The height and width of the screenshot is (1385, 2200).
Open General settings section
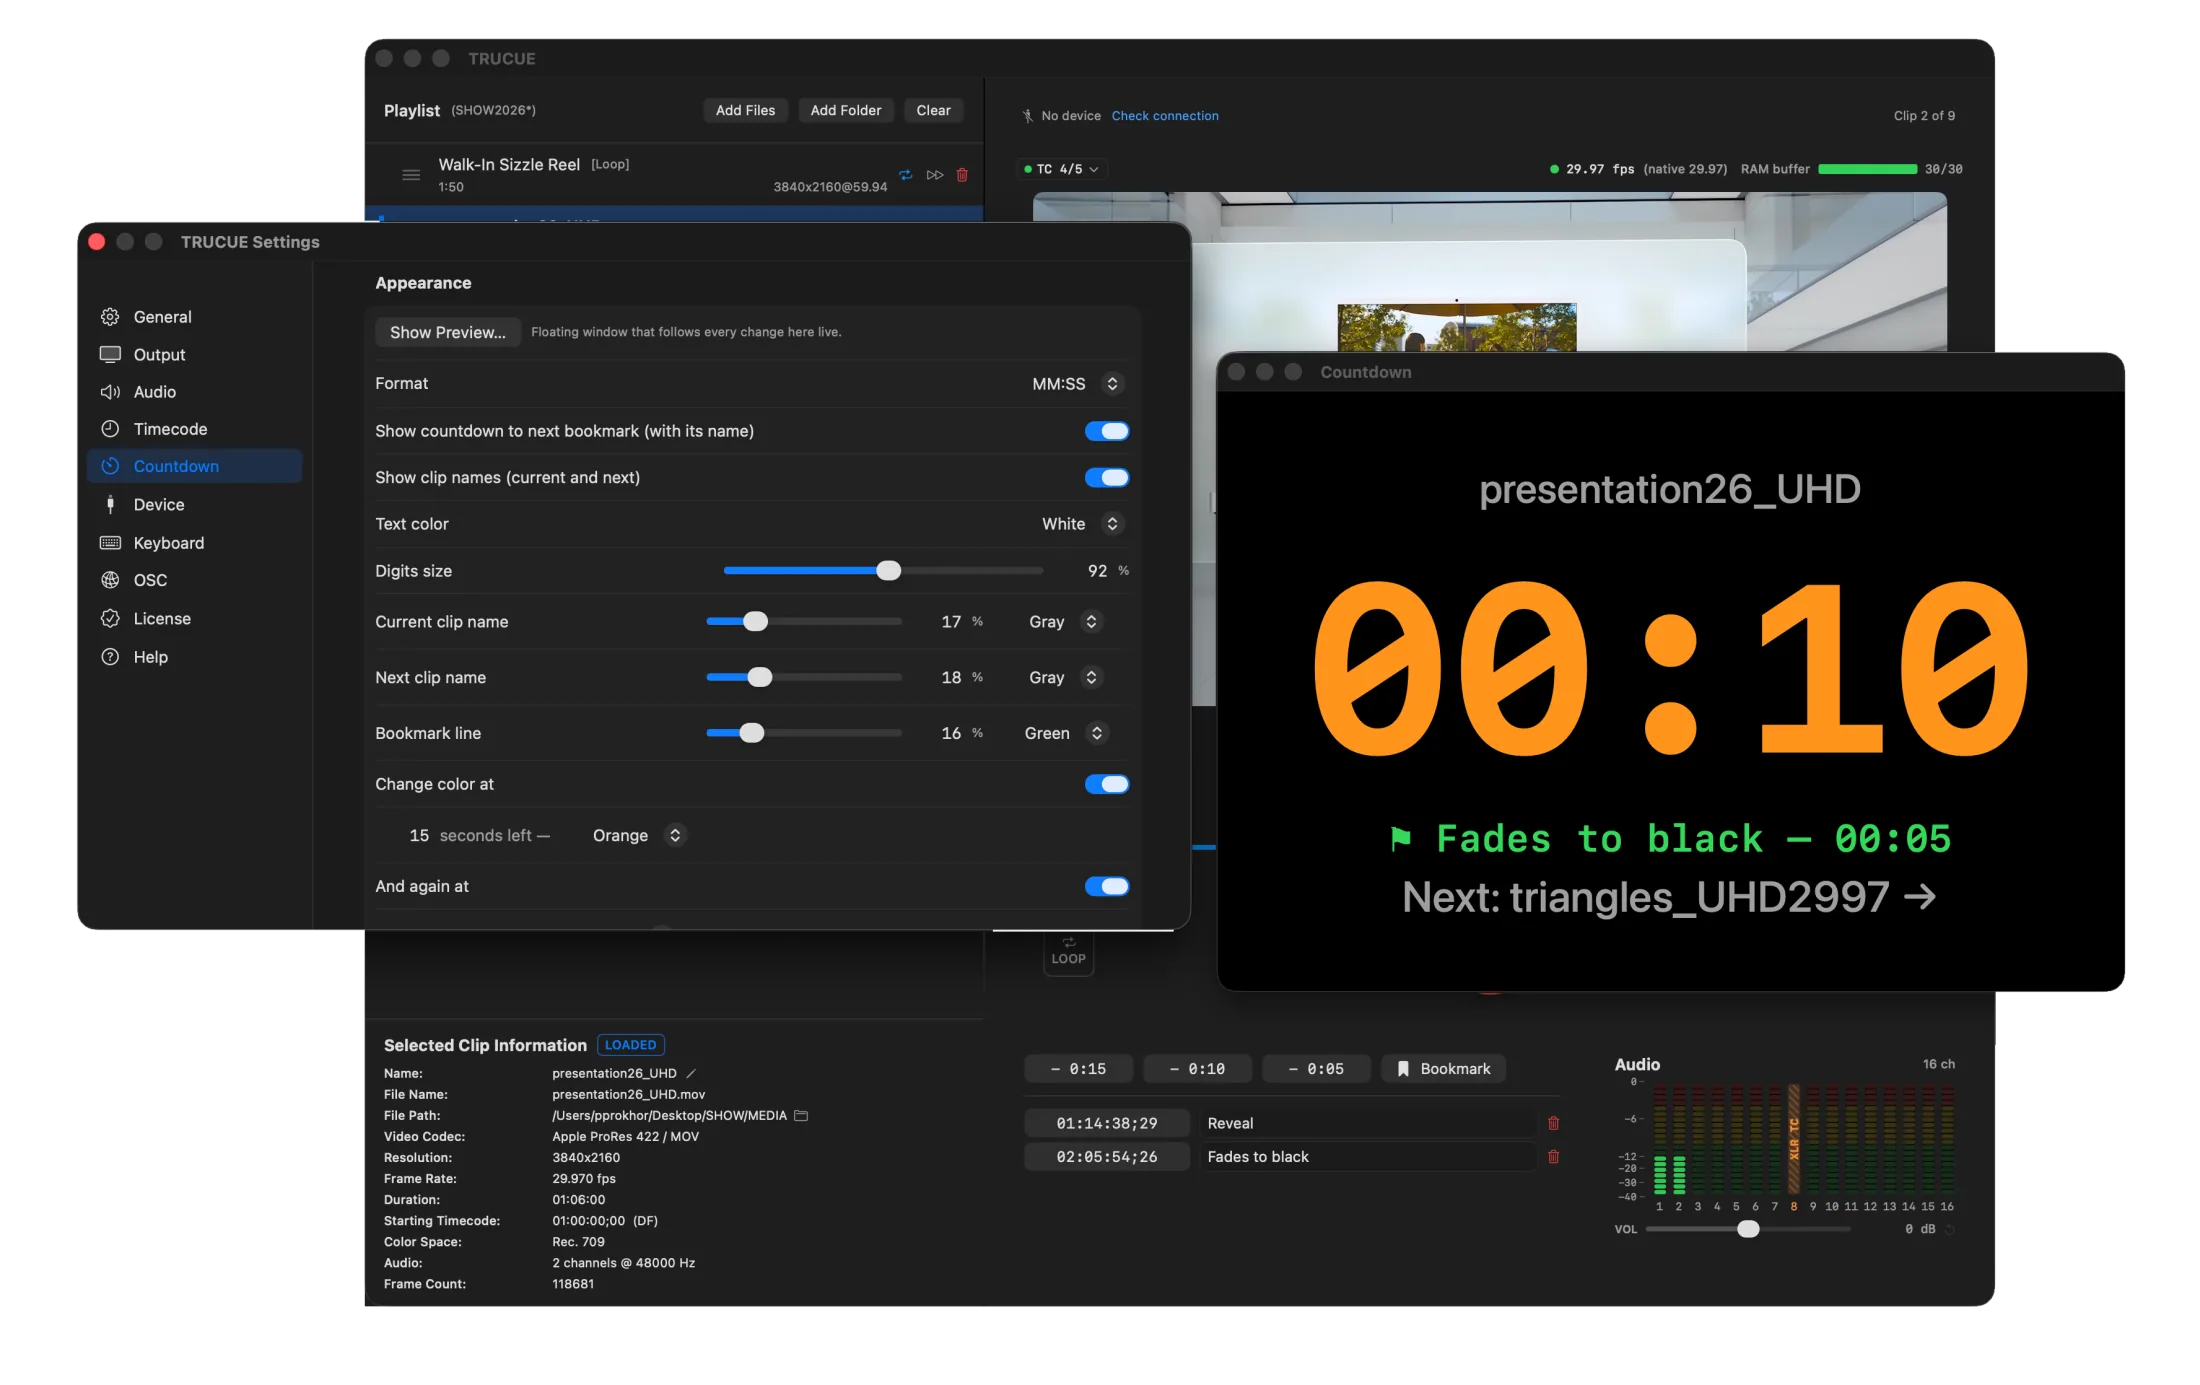(x=195, y=317)
